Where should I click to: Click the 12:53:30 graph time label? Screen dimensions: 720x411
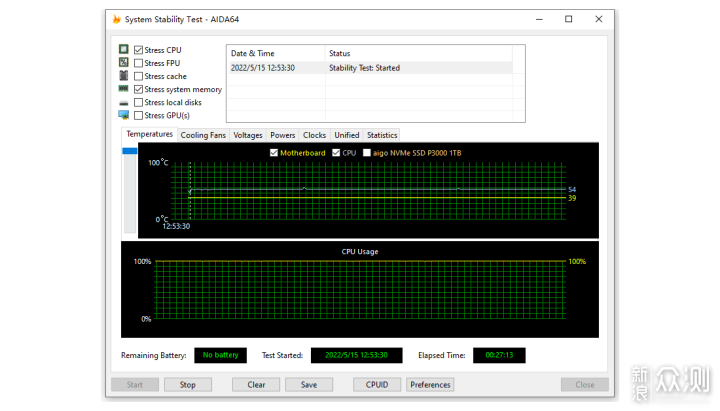coord(176,226)
